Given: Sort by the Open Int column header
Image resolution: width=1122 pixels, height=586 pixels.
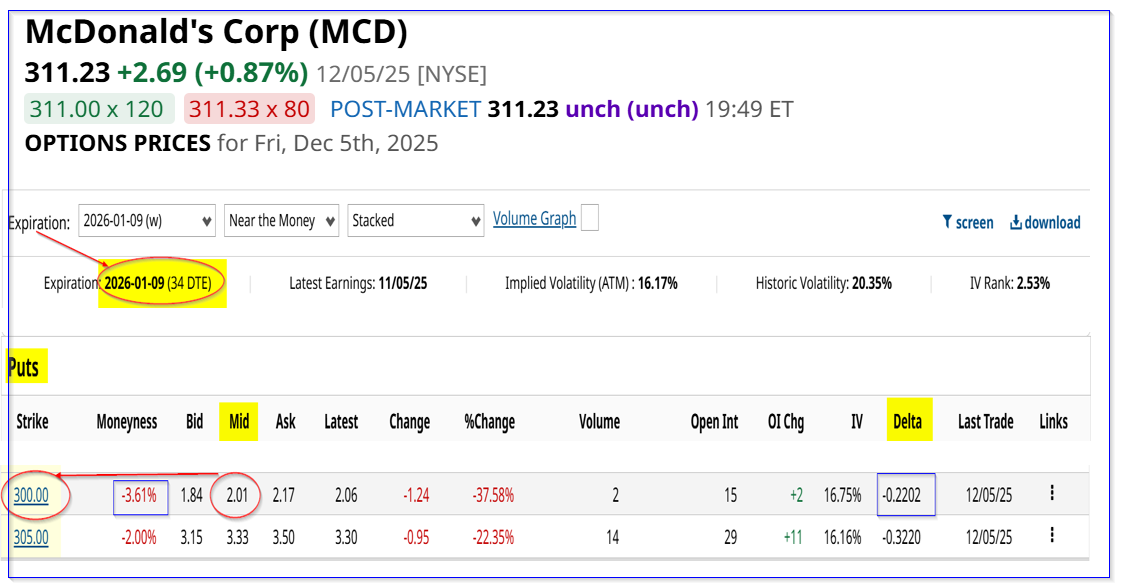Looking at the screenshot, I should point(714,422).
